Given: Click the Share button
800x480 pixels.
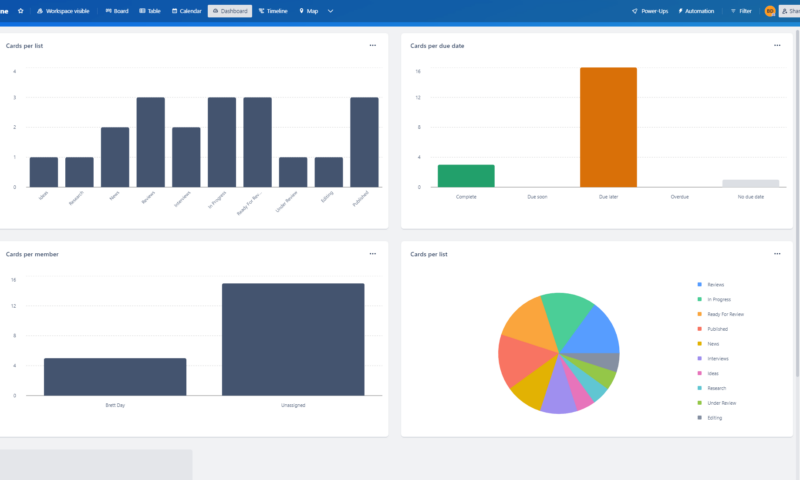Looking at the screenshot, I should tap(790, 11).
